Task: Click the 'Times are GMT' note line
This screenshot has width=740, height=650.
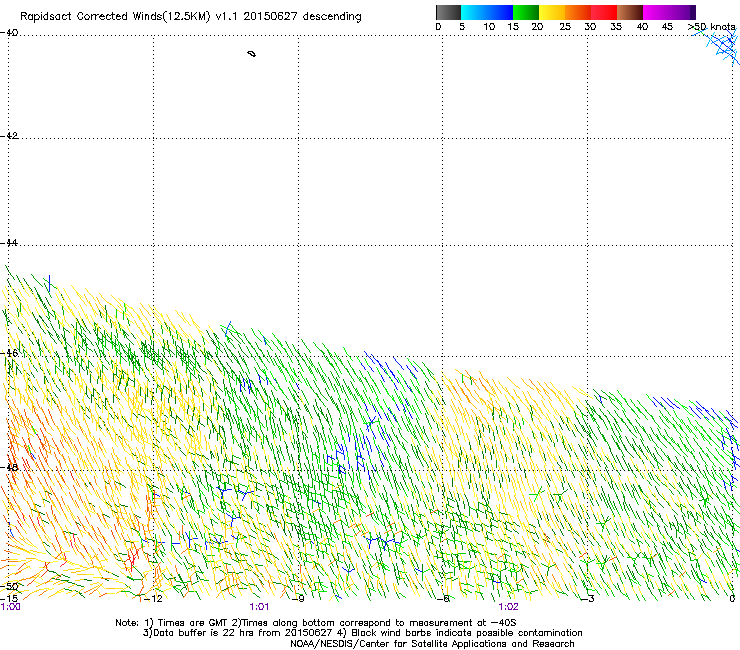Action: point(315,623)
